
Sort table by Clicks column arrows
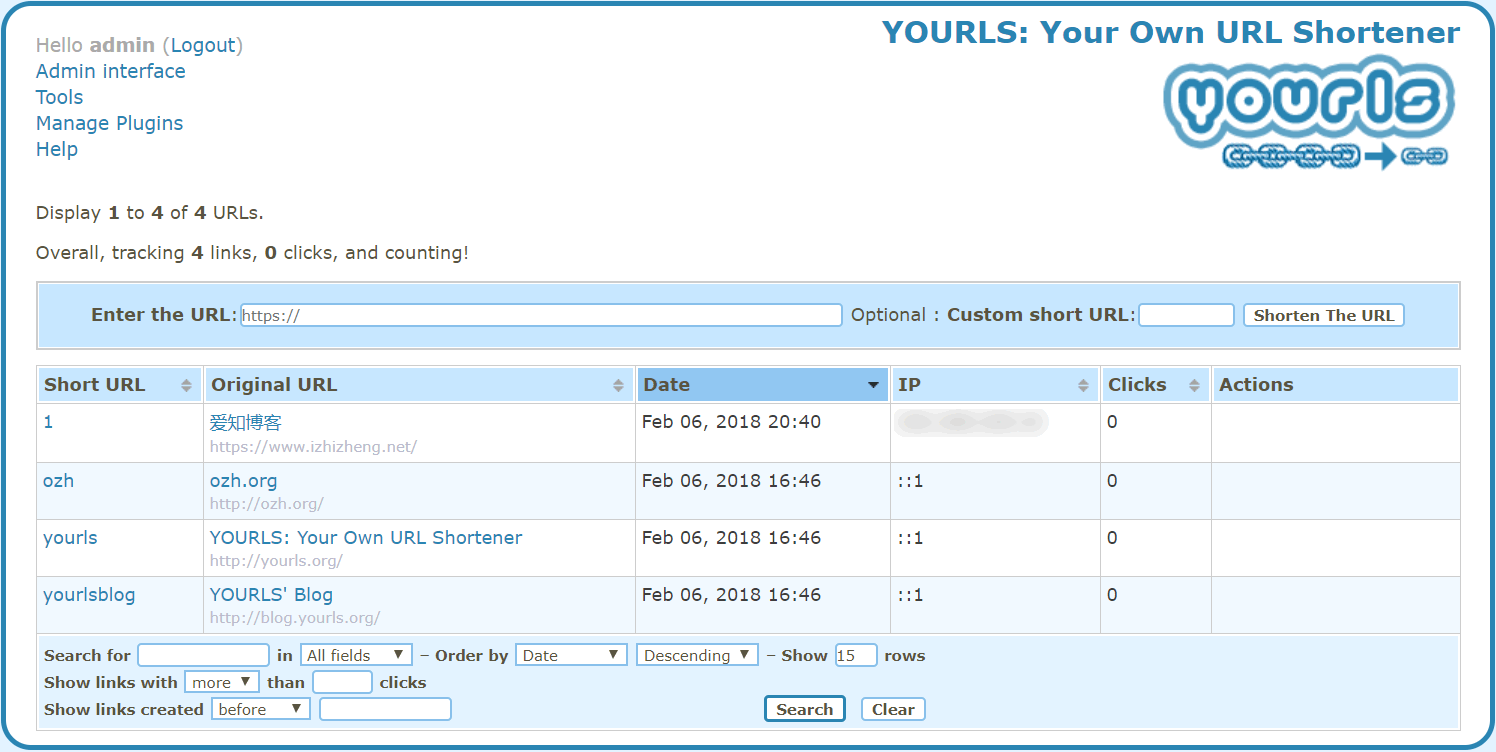tap(1194, 386)
